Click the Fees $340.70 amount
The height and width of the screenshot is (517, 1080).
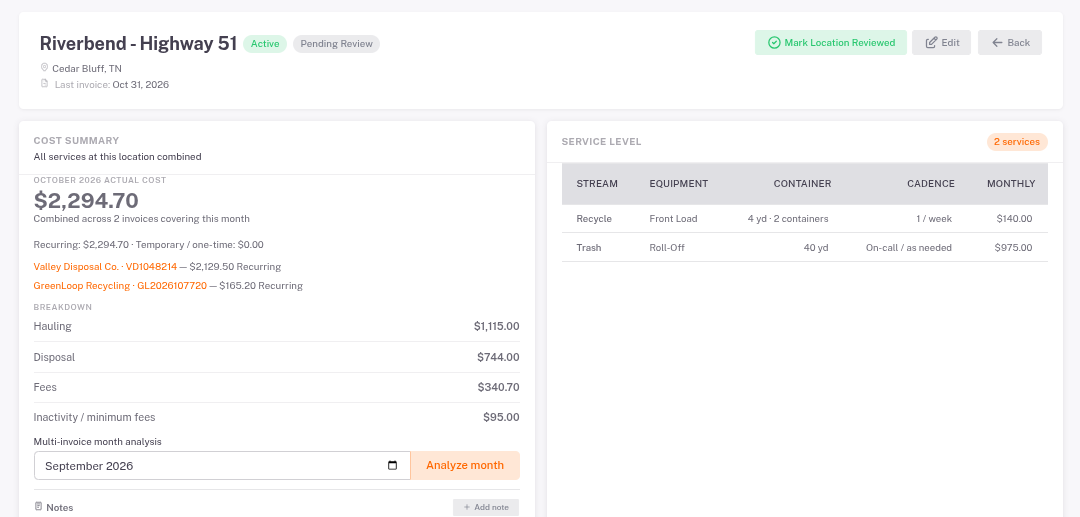point(499,388)
